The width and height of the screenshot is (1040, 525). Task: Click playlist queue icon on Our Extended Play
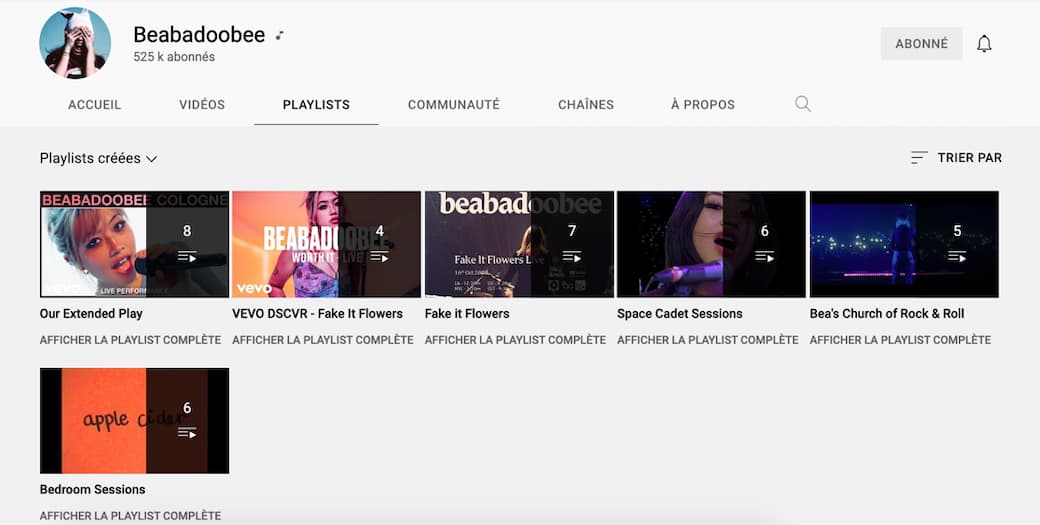point(187,257)
